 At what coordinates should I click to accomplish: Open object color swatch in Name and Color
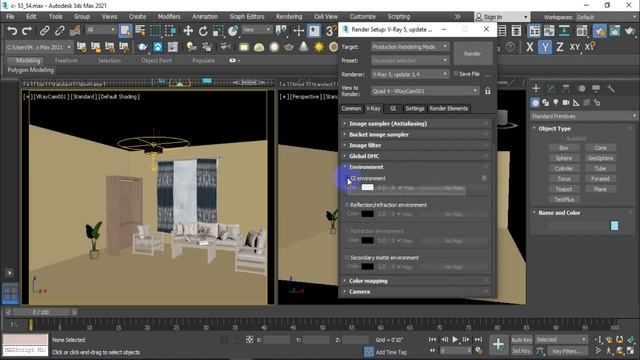(x=614, y=226)
